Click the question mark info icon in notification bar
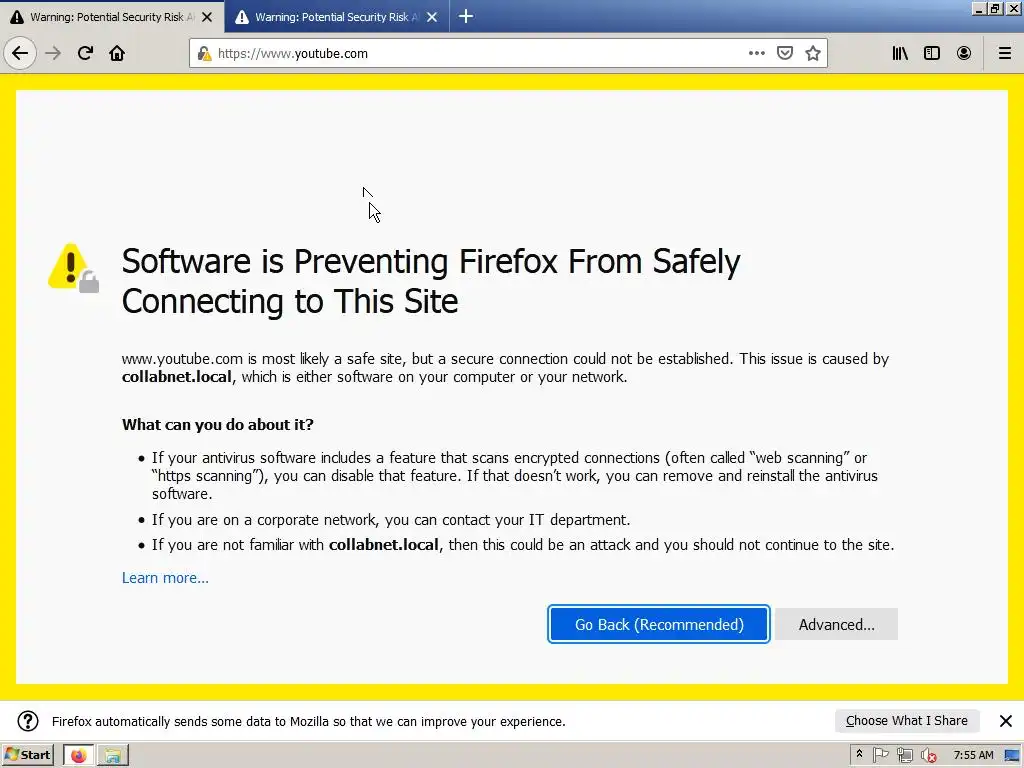The height and width of the screenshot is (768, 1024). [x=28, y=721]
